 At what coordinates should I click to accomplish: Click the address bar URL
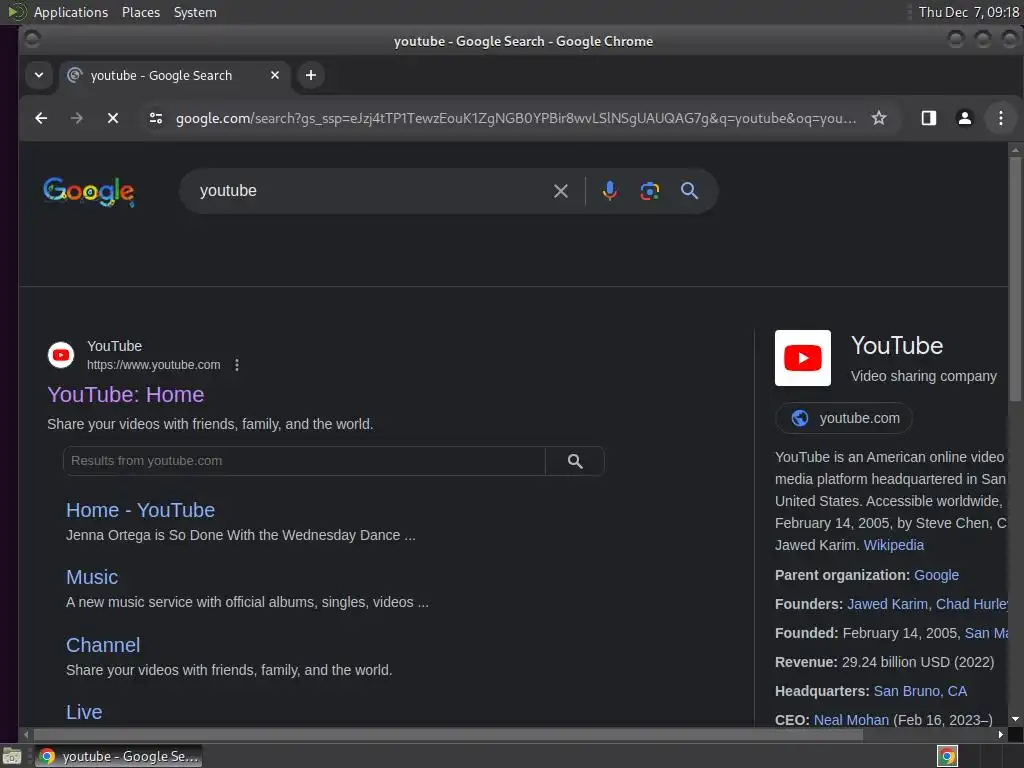516,118
